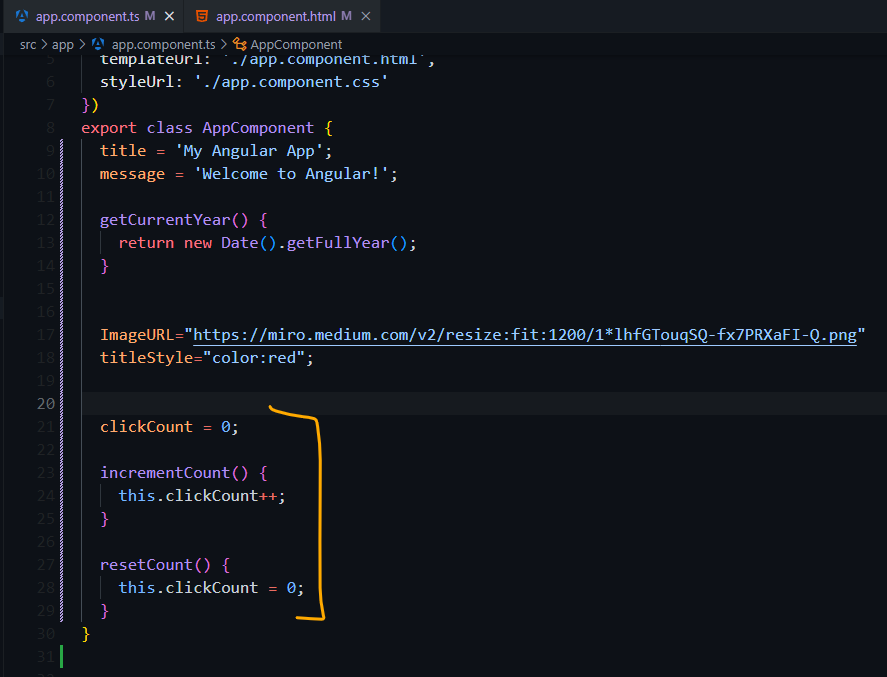Click the Angular file icon in the breadcrumb
This screenshot has height=677, width=887.
pyautogui.click(x=98, y=44)
